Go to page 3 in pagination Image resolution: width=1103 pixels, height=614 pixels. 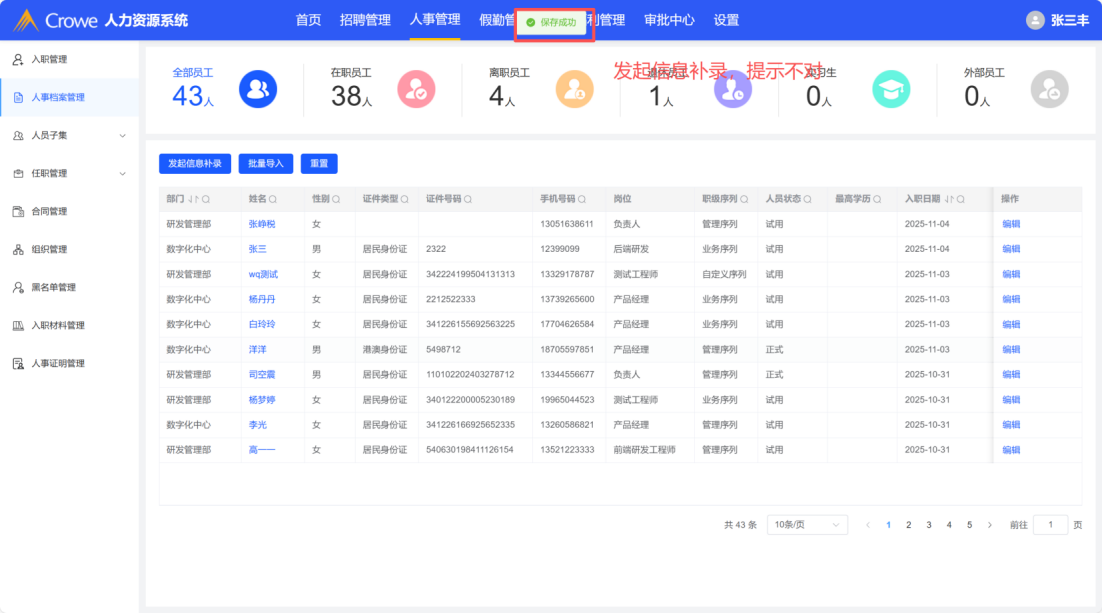(929, 525)
